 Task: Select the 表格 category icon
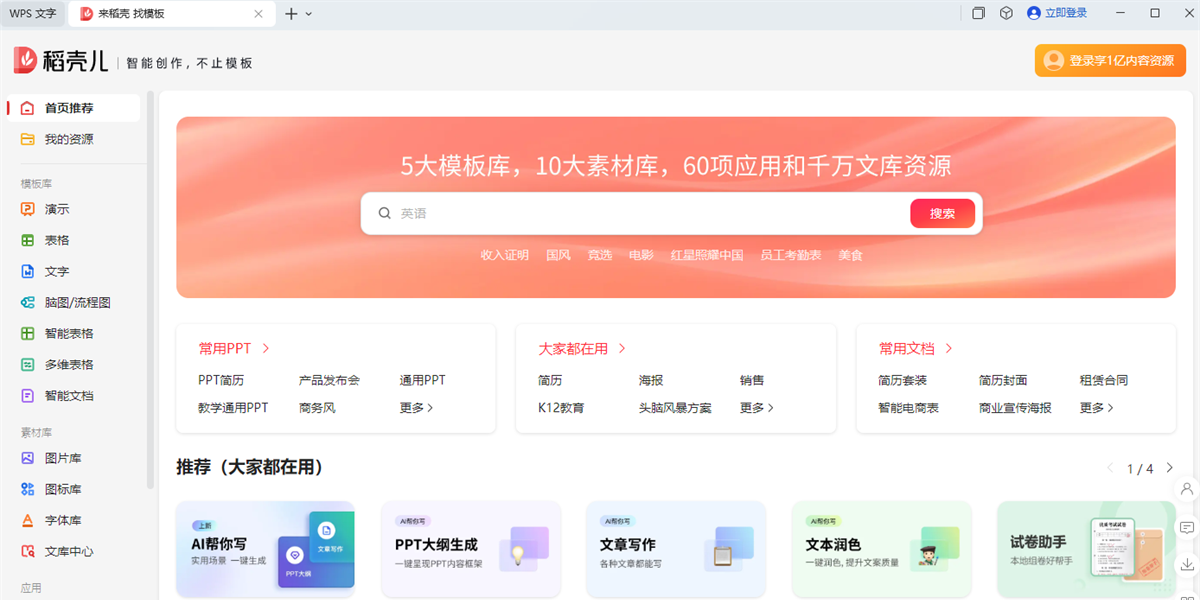[55, 239]
